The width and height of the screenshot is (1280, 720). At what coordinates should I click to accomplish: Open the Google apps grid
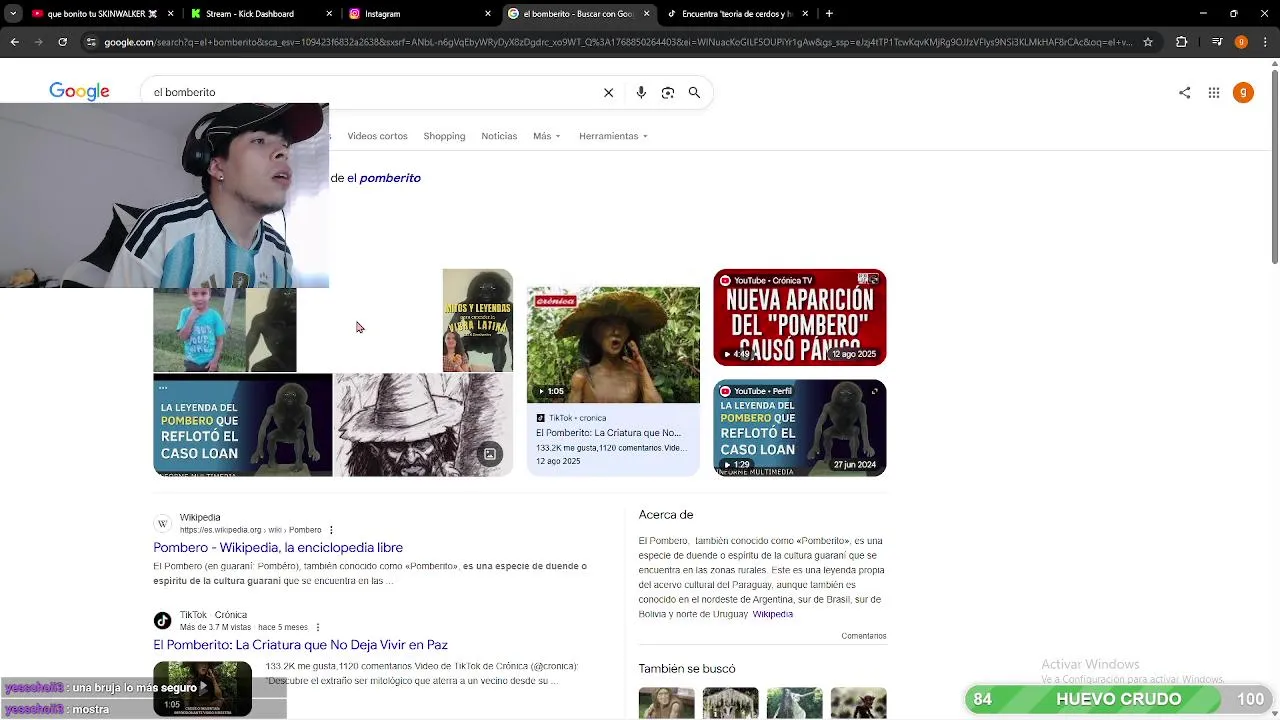[1214, 92]
